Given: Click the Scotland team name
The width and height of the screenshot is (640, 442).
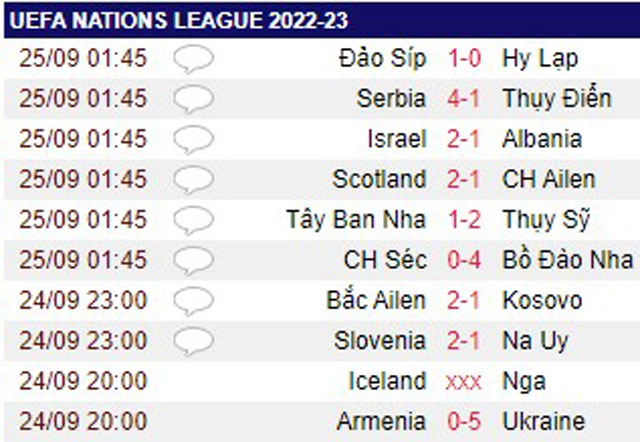Looking at the screenshot, I should pos(379,179).
